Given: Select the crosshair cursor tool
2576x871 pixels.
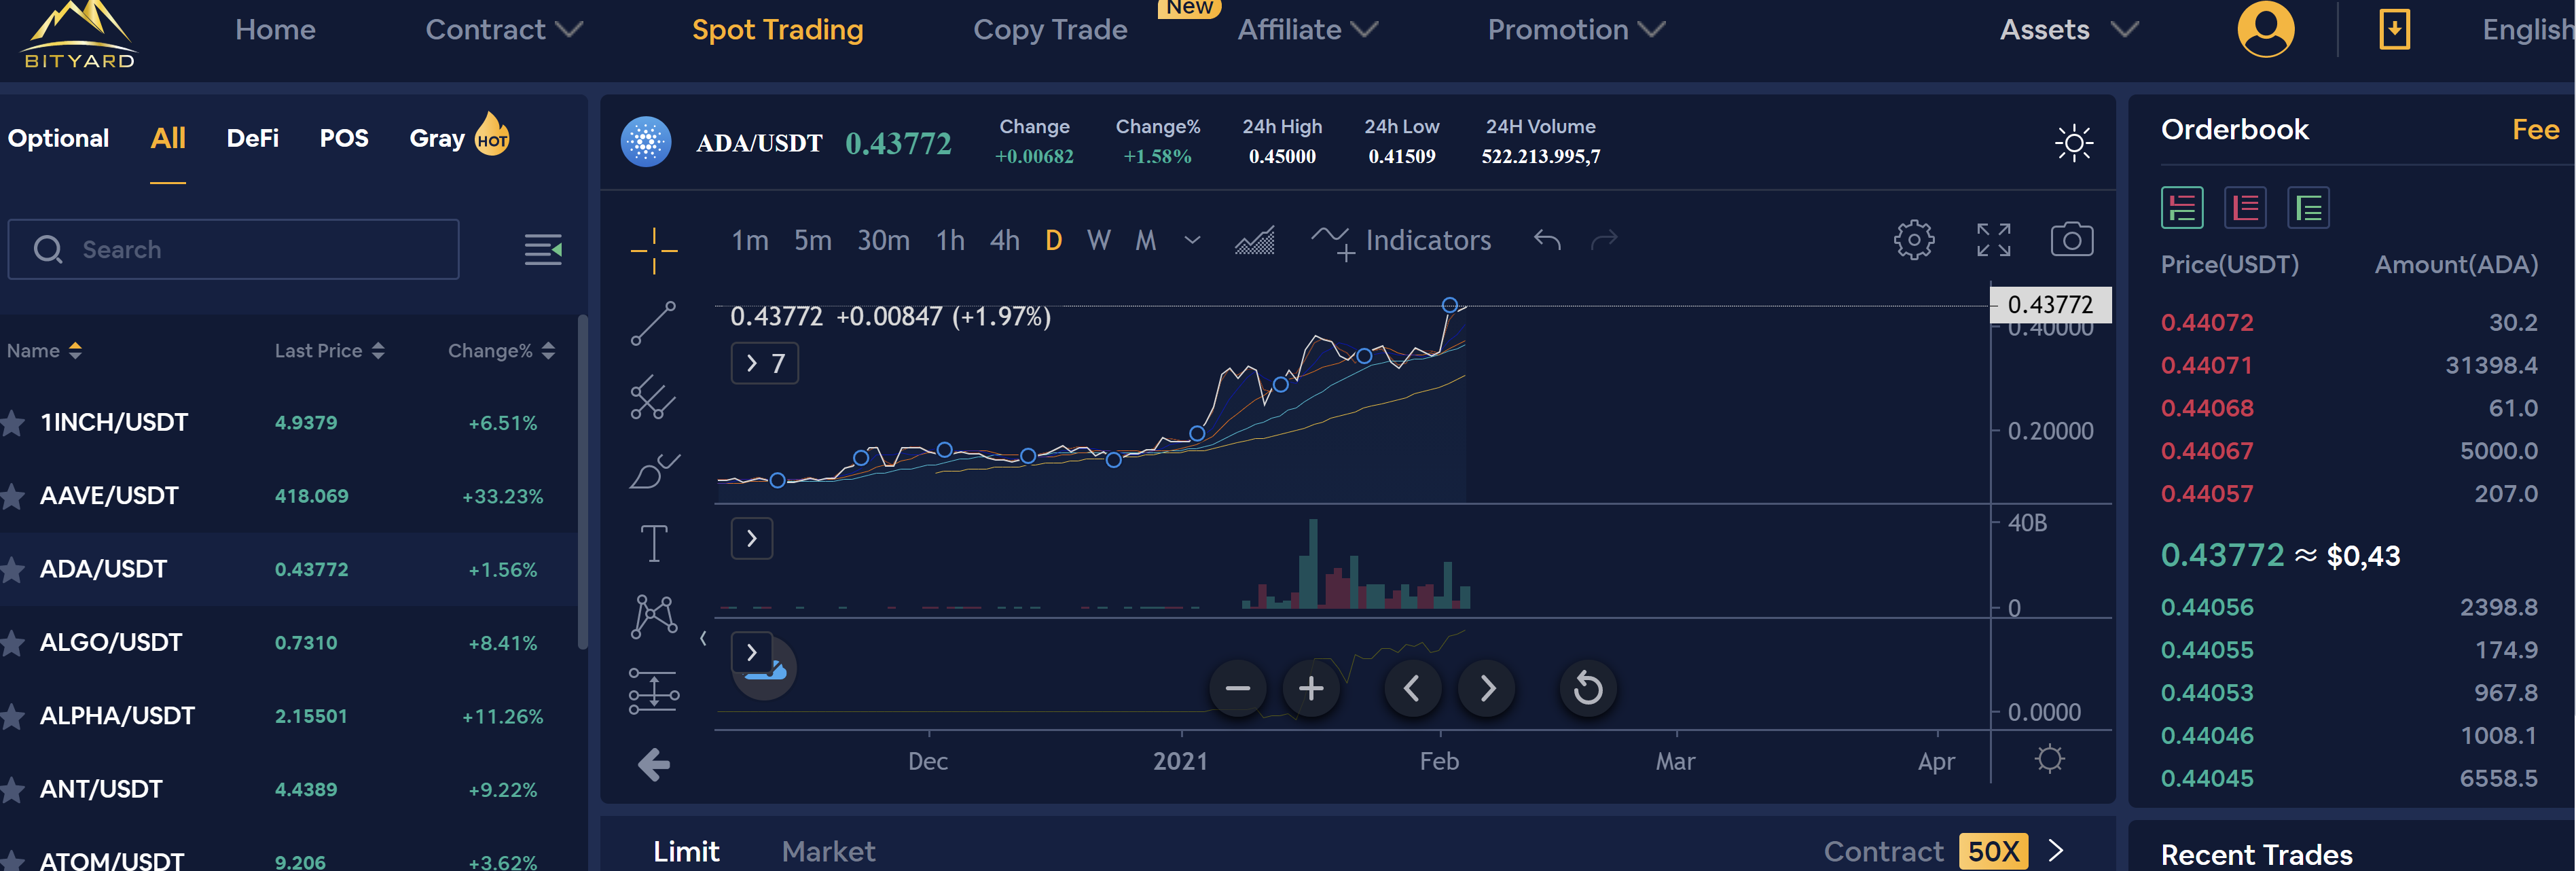Looking at the screenshot, I should click(x=653, y=250).
